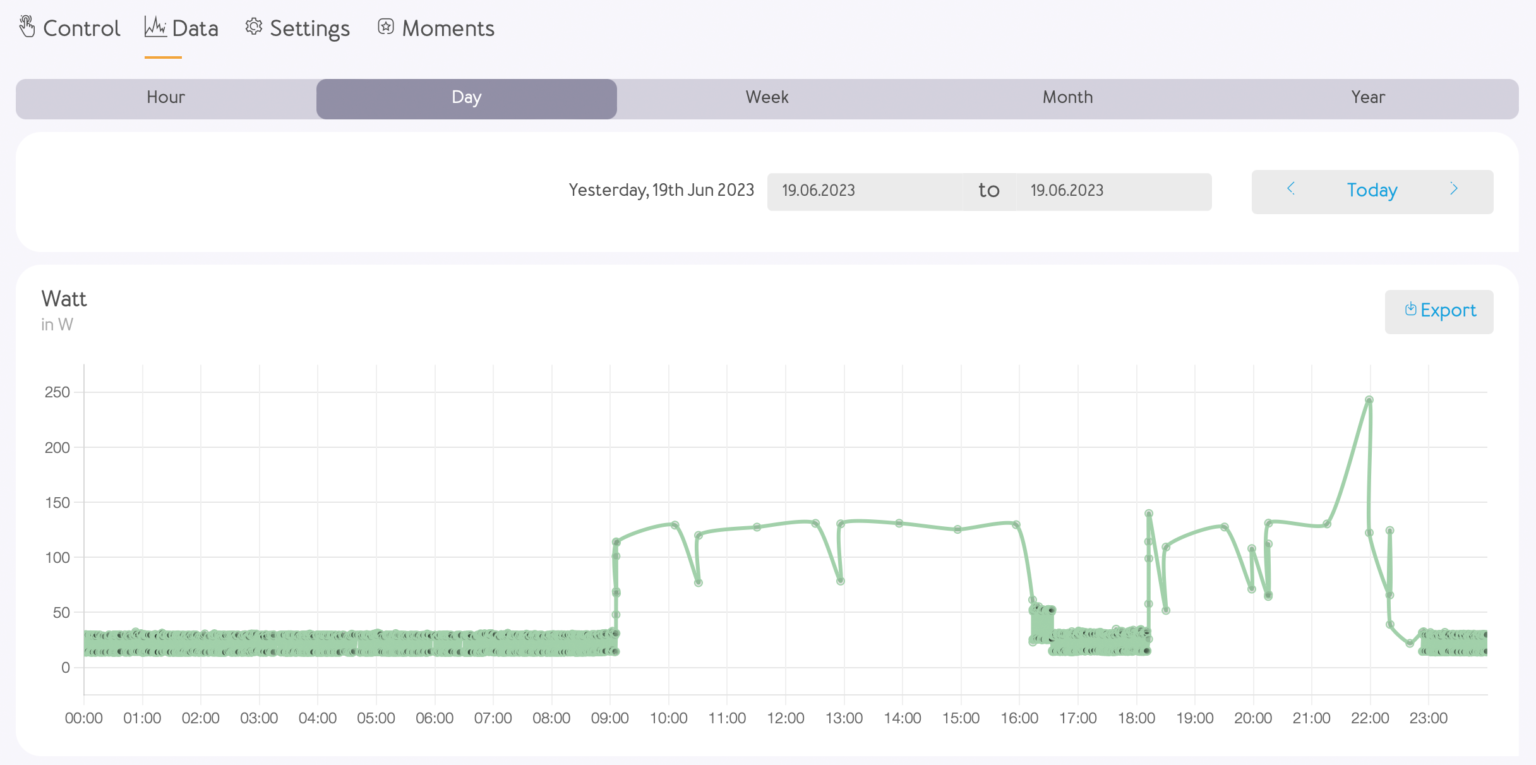Click the hand icon beside Control

27,27
